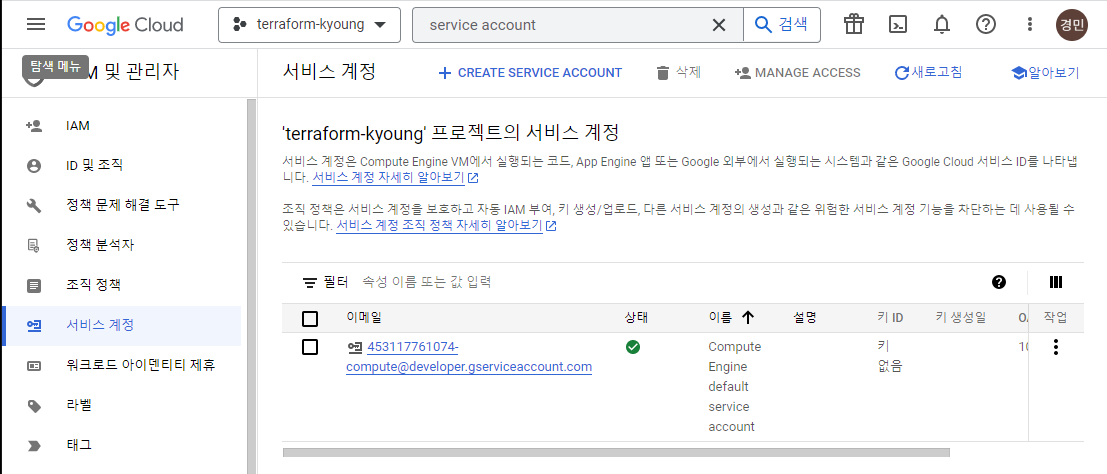Click the 설명 column header
1107x474 pixels.
pyautogui.click(x=805, y=318)
